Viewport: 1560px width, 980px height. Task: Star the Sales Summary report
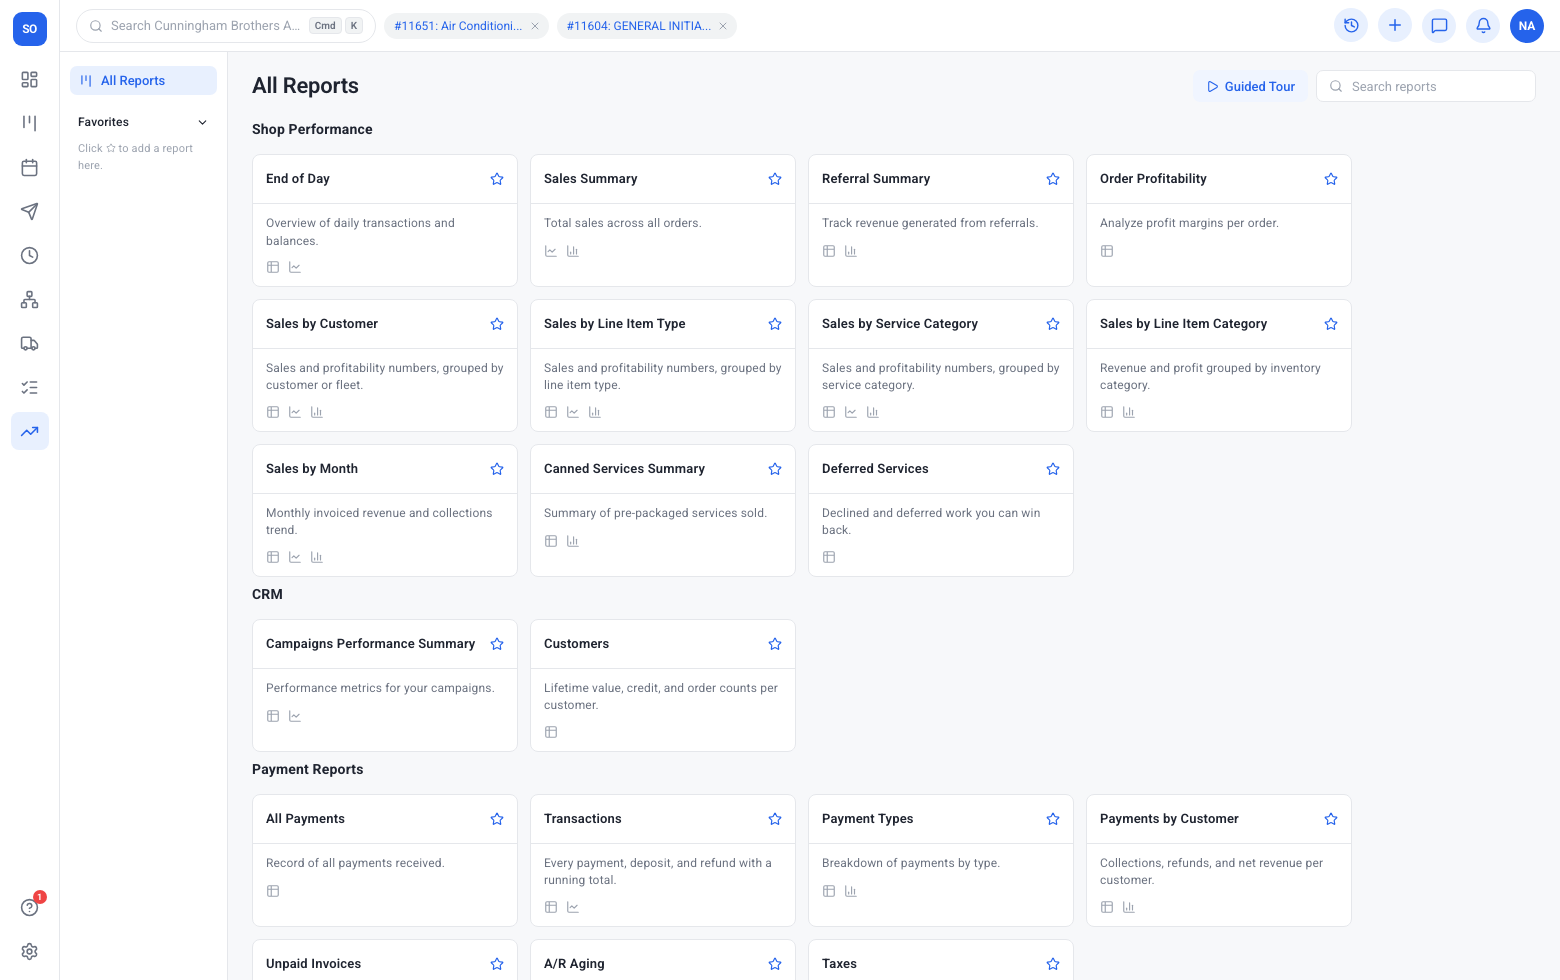point(775,179)
